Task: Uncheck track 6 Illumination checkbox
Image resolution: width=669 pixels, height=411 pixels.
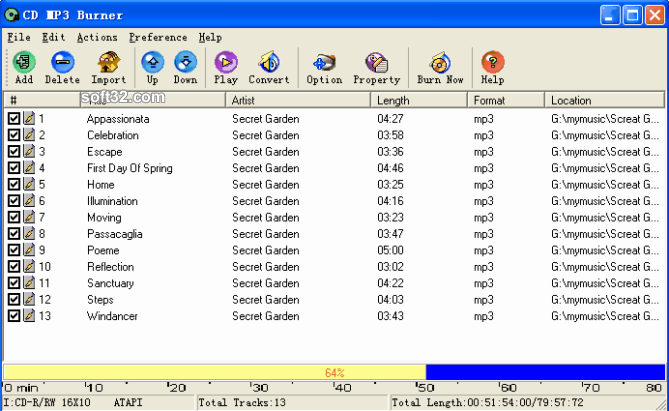Action: (x=14, y=201)
